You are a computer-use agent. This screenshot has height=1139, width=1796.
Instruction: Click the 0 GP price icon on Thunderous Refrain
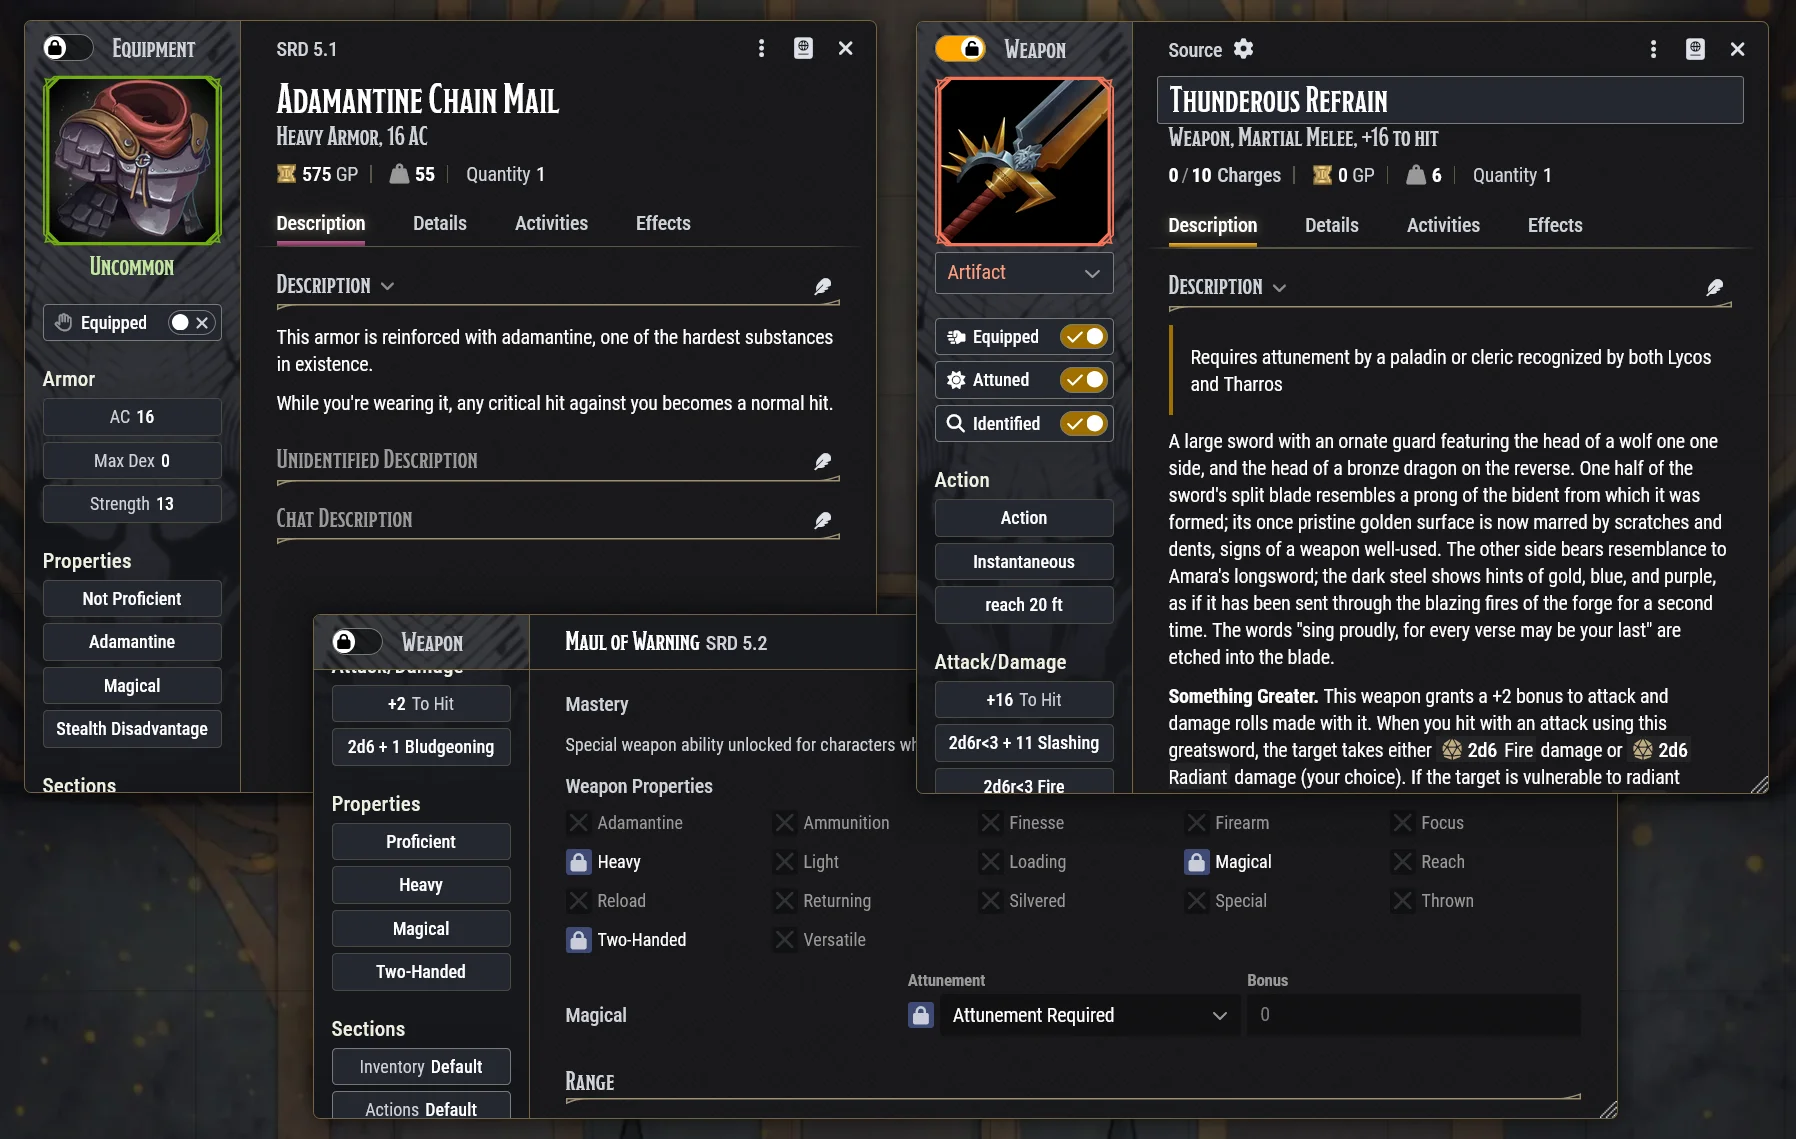[1322, 175]
